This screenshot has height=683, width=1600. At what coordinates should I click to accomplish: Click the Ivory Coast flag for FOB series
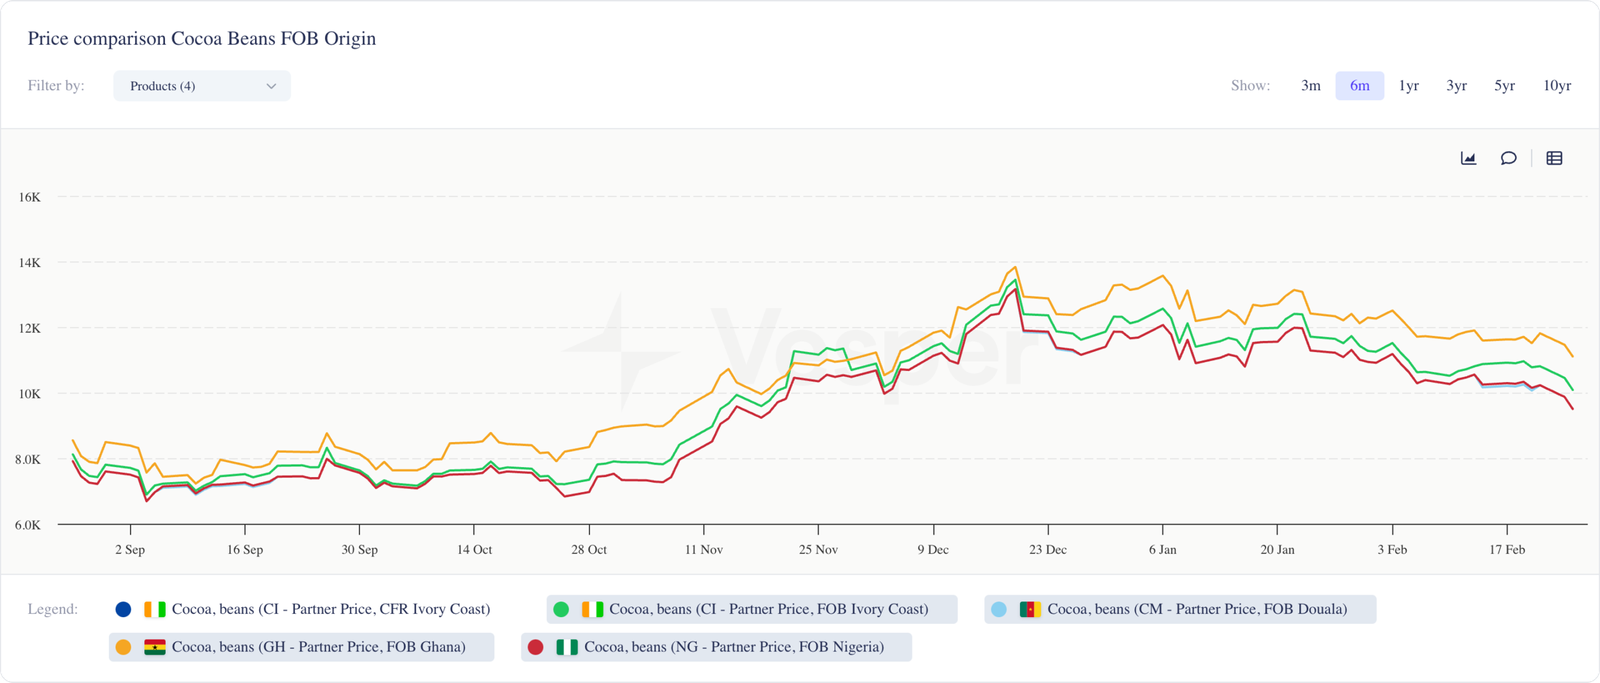pos(592,609)
